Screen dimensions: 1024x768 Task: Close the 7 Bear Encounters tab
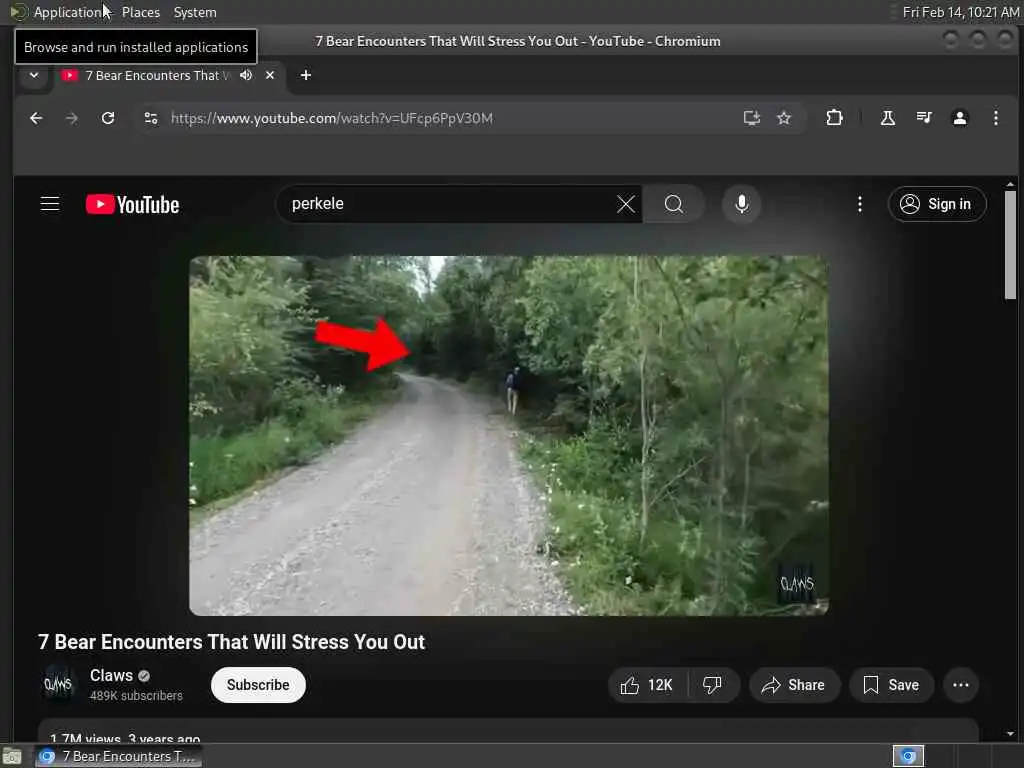(x=270, y=75)
